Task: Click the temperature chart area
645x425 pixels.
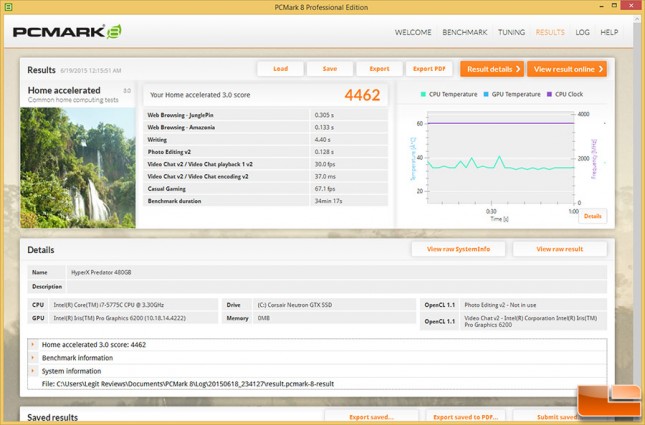Action: 501,158
